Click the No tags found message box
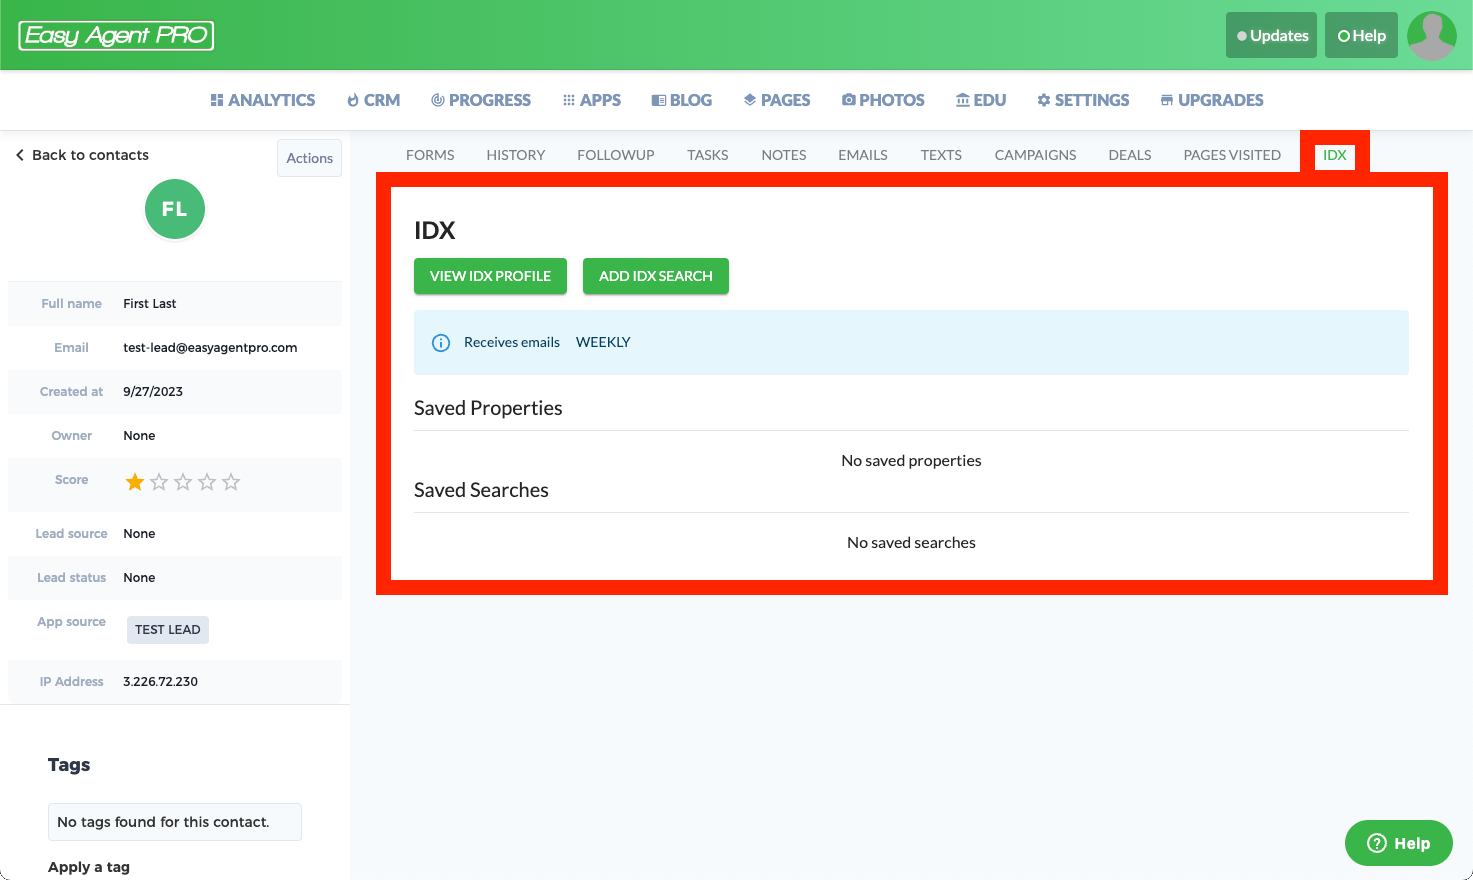 pos(175,822)
